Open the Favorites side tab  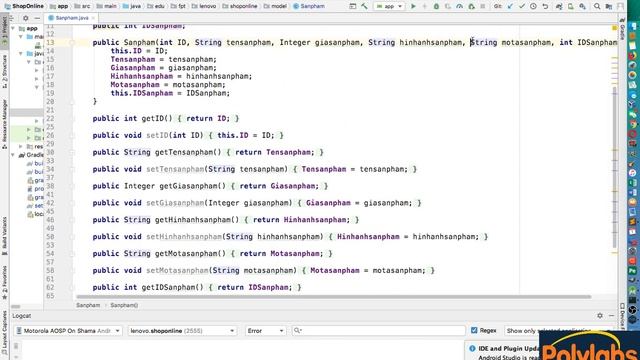(4, 282)
